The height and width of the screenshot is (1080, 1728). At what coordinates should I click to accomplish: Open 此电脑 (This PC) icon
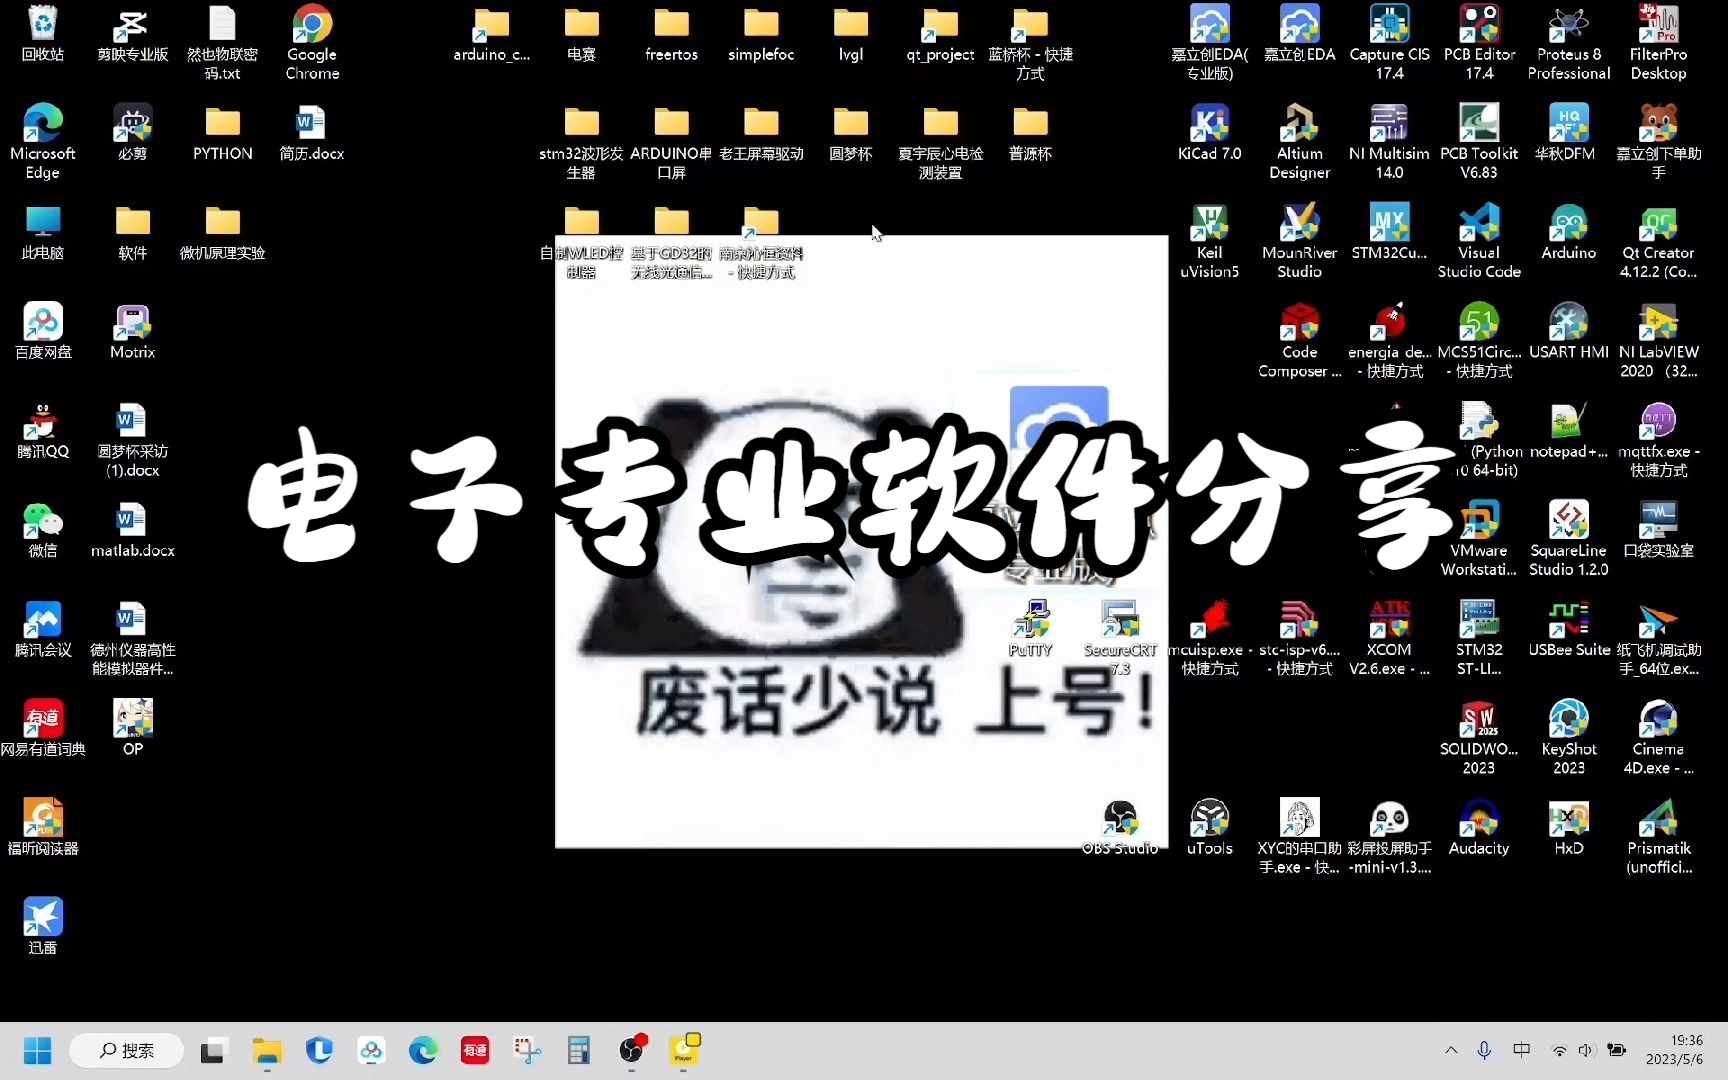(x=42, y=231)
